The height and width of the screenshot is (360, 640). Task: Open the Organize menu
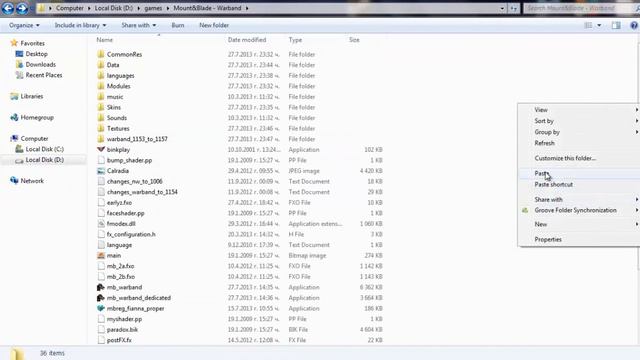point(24,25)
